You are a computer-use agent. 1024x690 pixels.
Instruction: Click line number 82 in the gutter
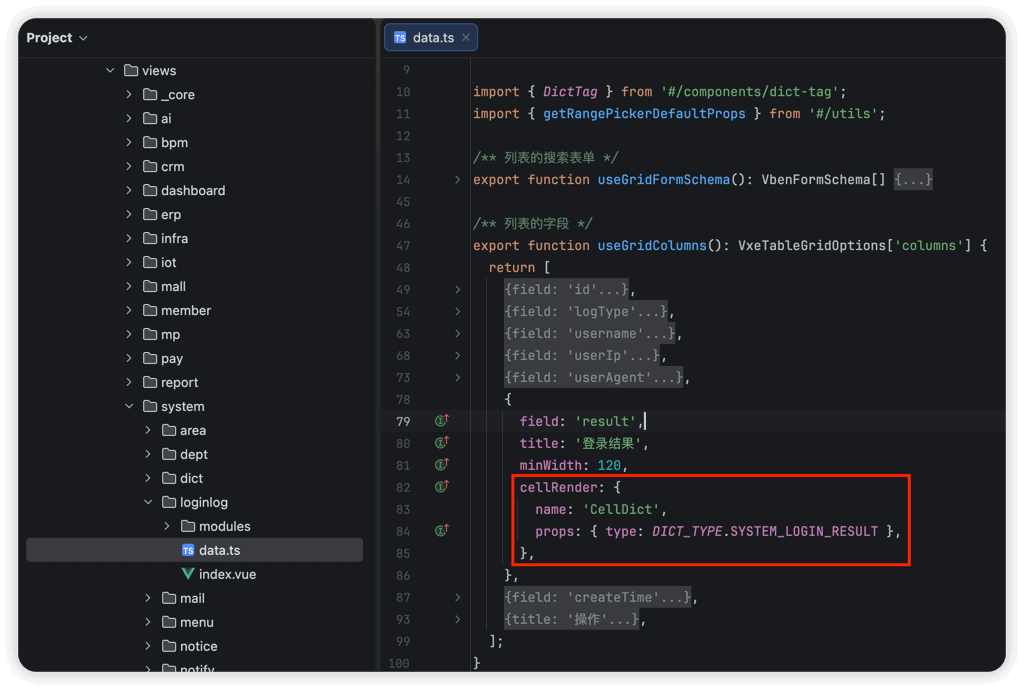tap(403, 487)
